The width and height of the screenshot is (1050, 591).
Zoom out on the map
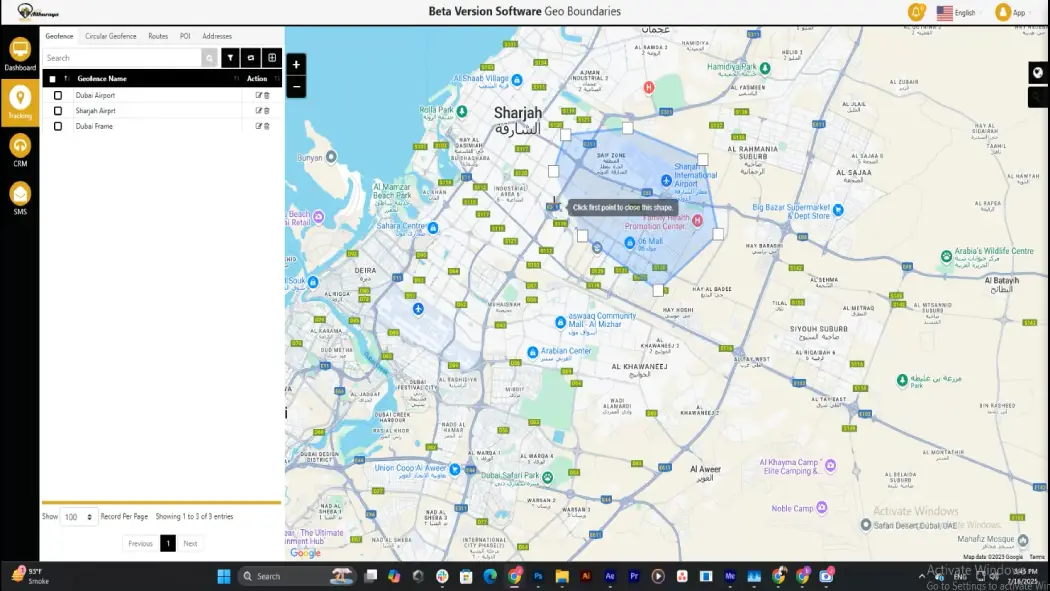click(296, 86)
